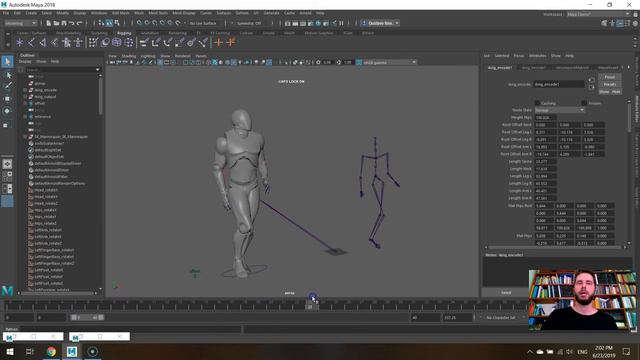Image resolution: width=640 pixels, height=360 pixels.
Task: Expand the reference node in Outliner
Action: click(25, 117)
